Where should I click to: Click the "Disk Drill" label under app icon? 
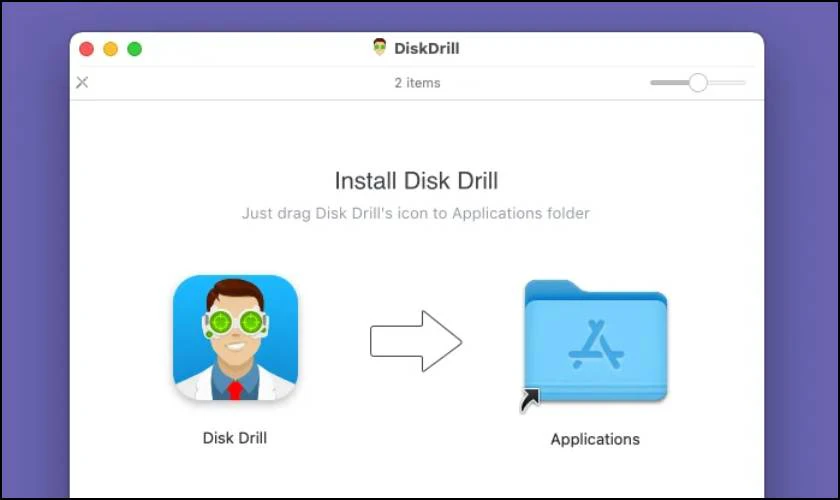pyautogui.click(x=235, y=438)
